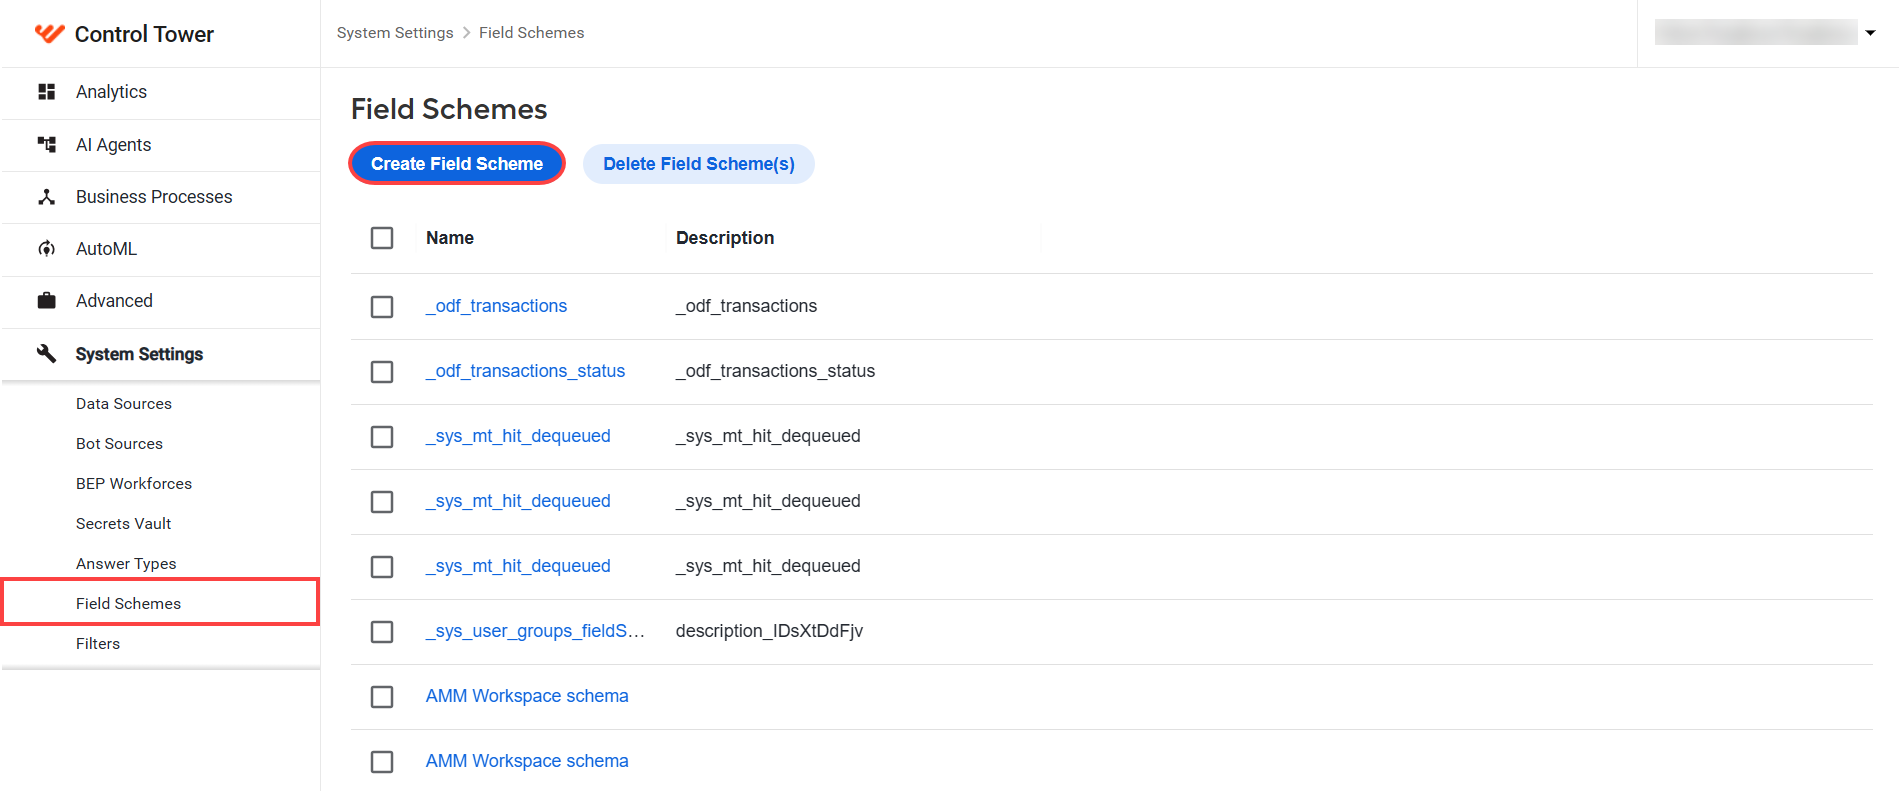Open the _odf_transactions scheme link

[x=496, y=306]
